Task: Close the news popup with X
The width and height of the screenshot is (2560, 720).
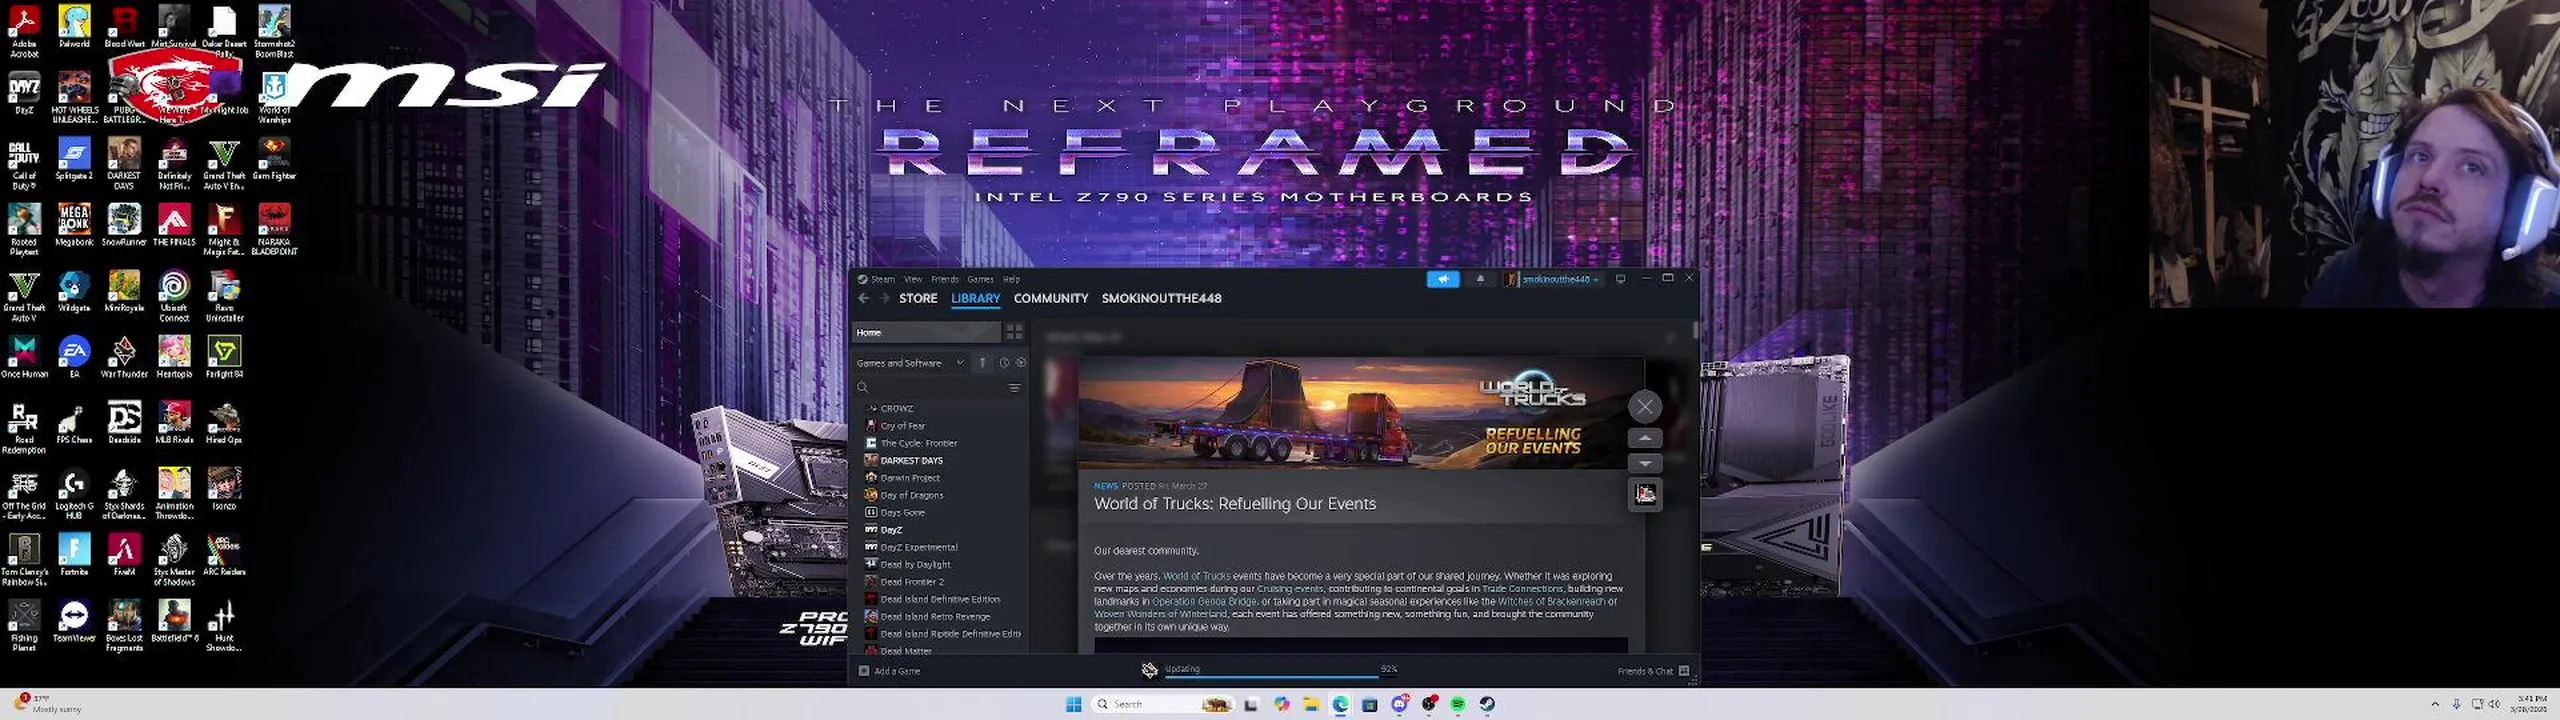Action: tap(1645, 406)
